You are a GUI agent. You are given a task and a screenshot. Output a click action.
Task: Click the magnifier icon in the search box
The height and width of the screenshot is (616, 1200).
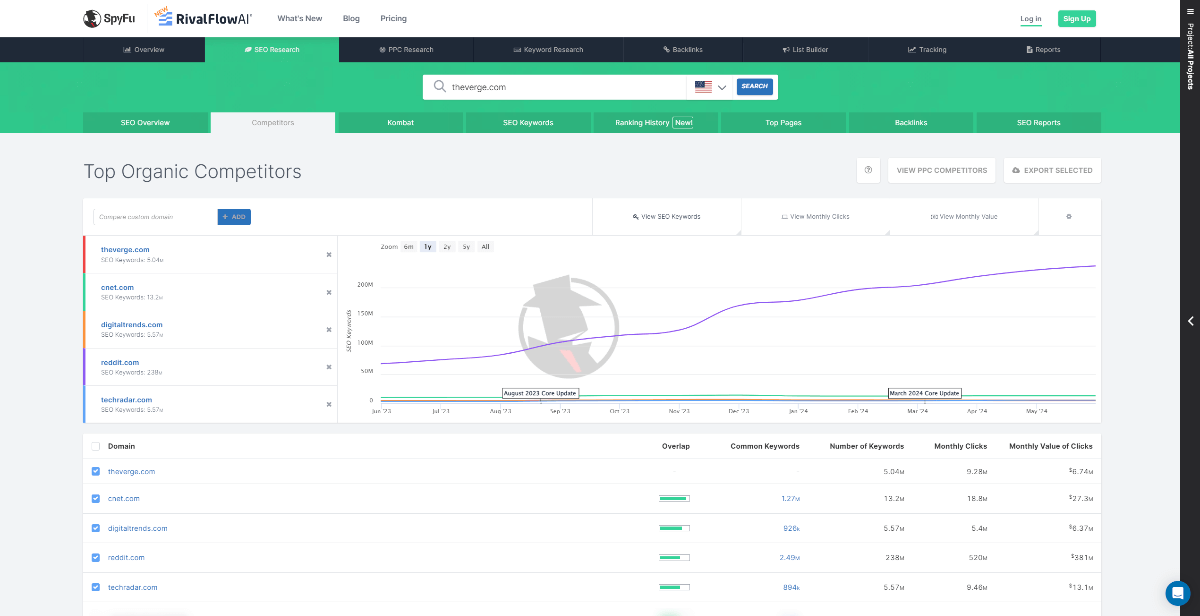coord(438,87)
